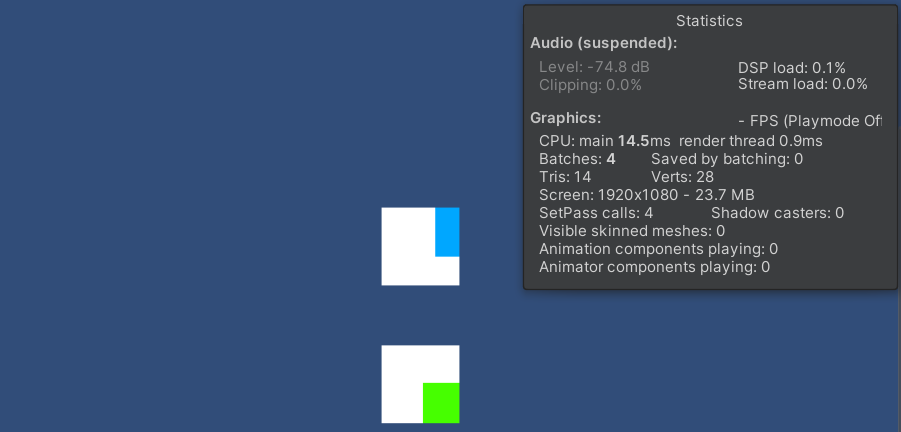Click the Graphics section heading
Viewport: 901px width, 432px height.
565,118
